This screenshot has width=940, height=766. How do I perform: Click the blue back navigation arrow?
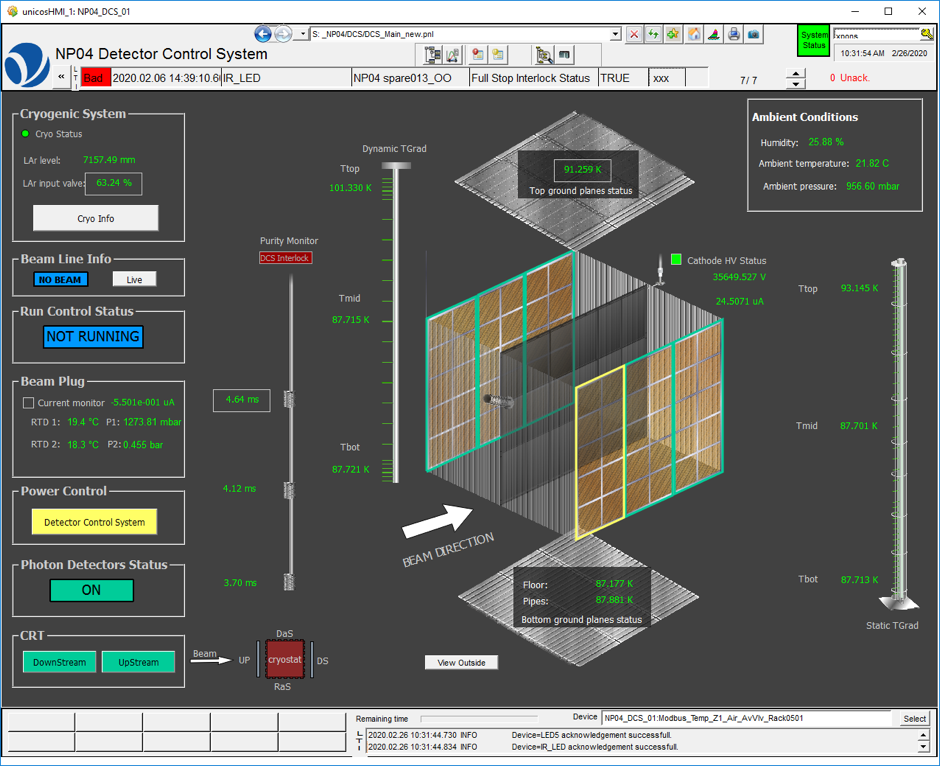264,34
